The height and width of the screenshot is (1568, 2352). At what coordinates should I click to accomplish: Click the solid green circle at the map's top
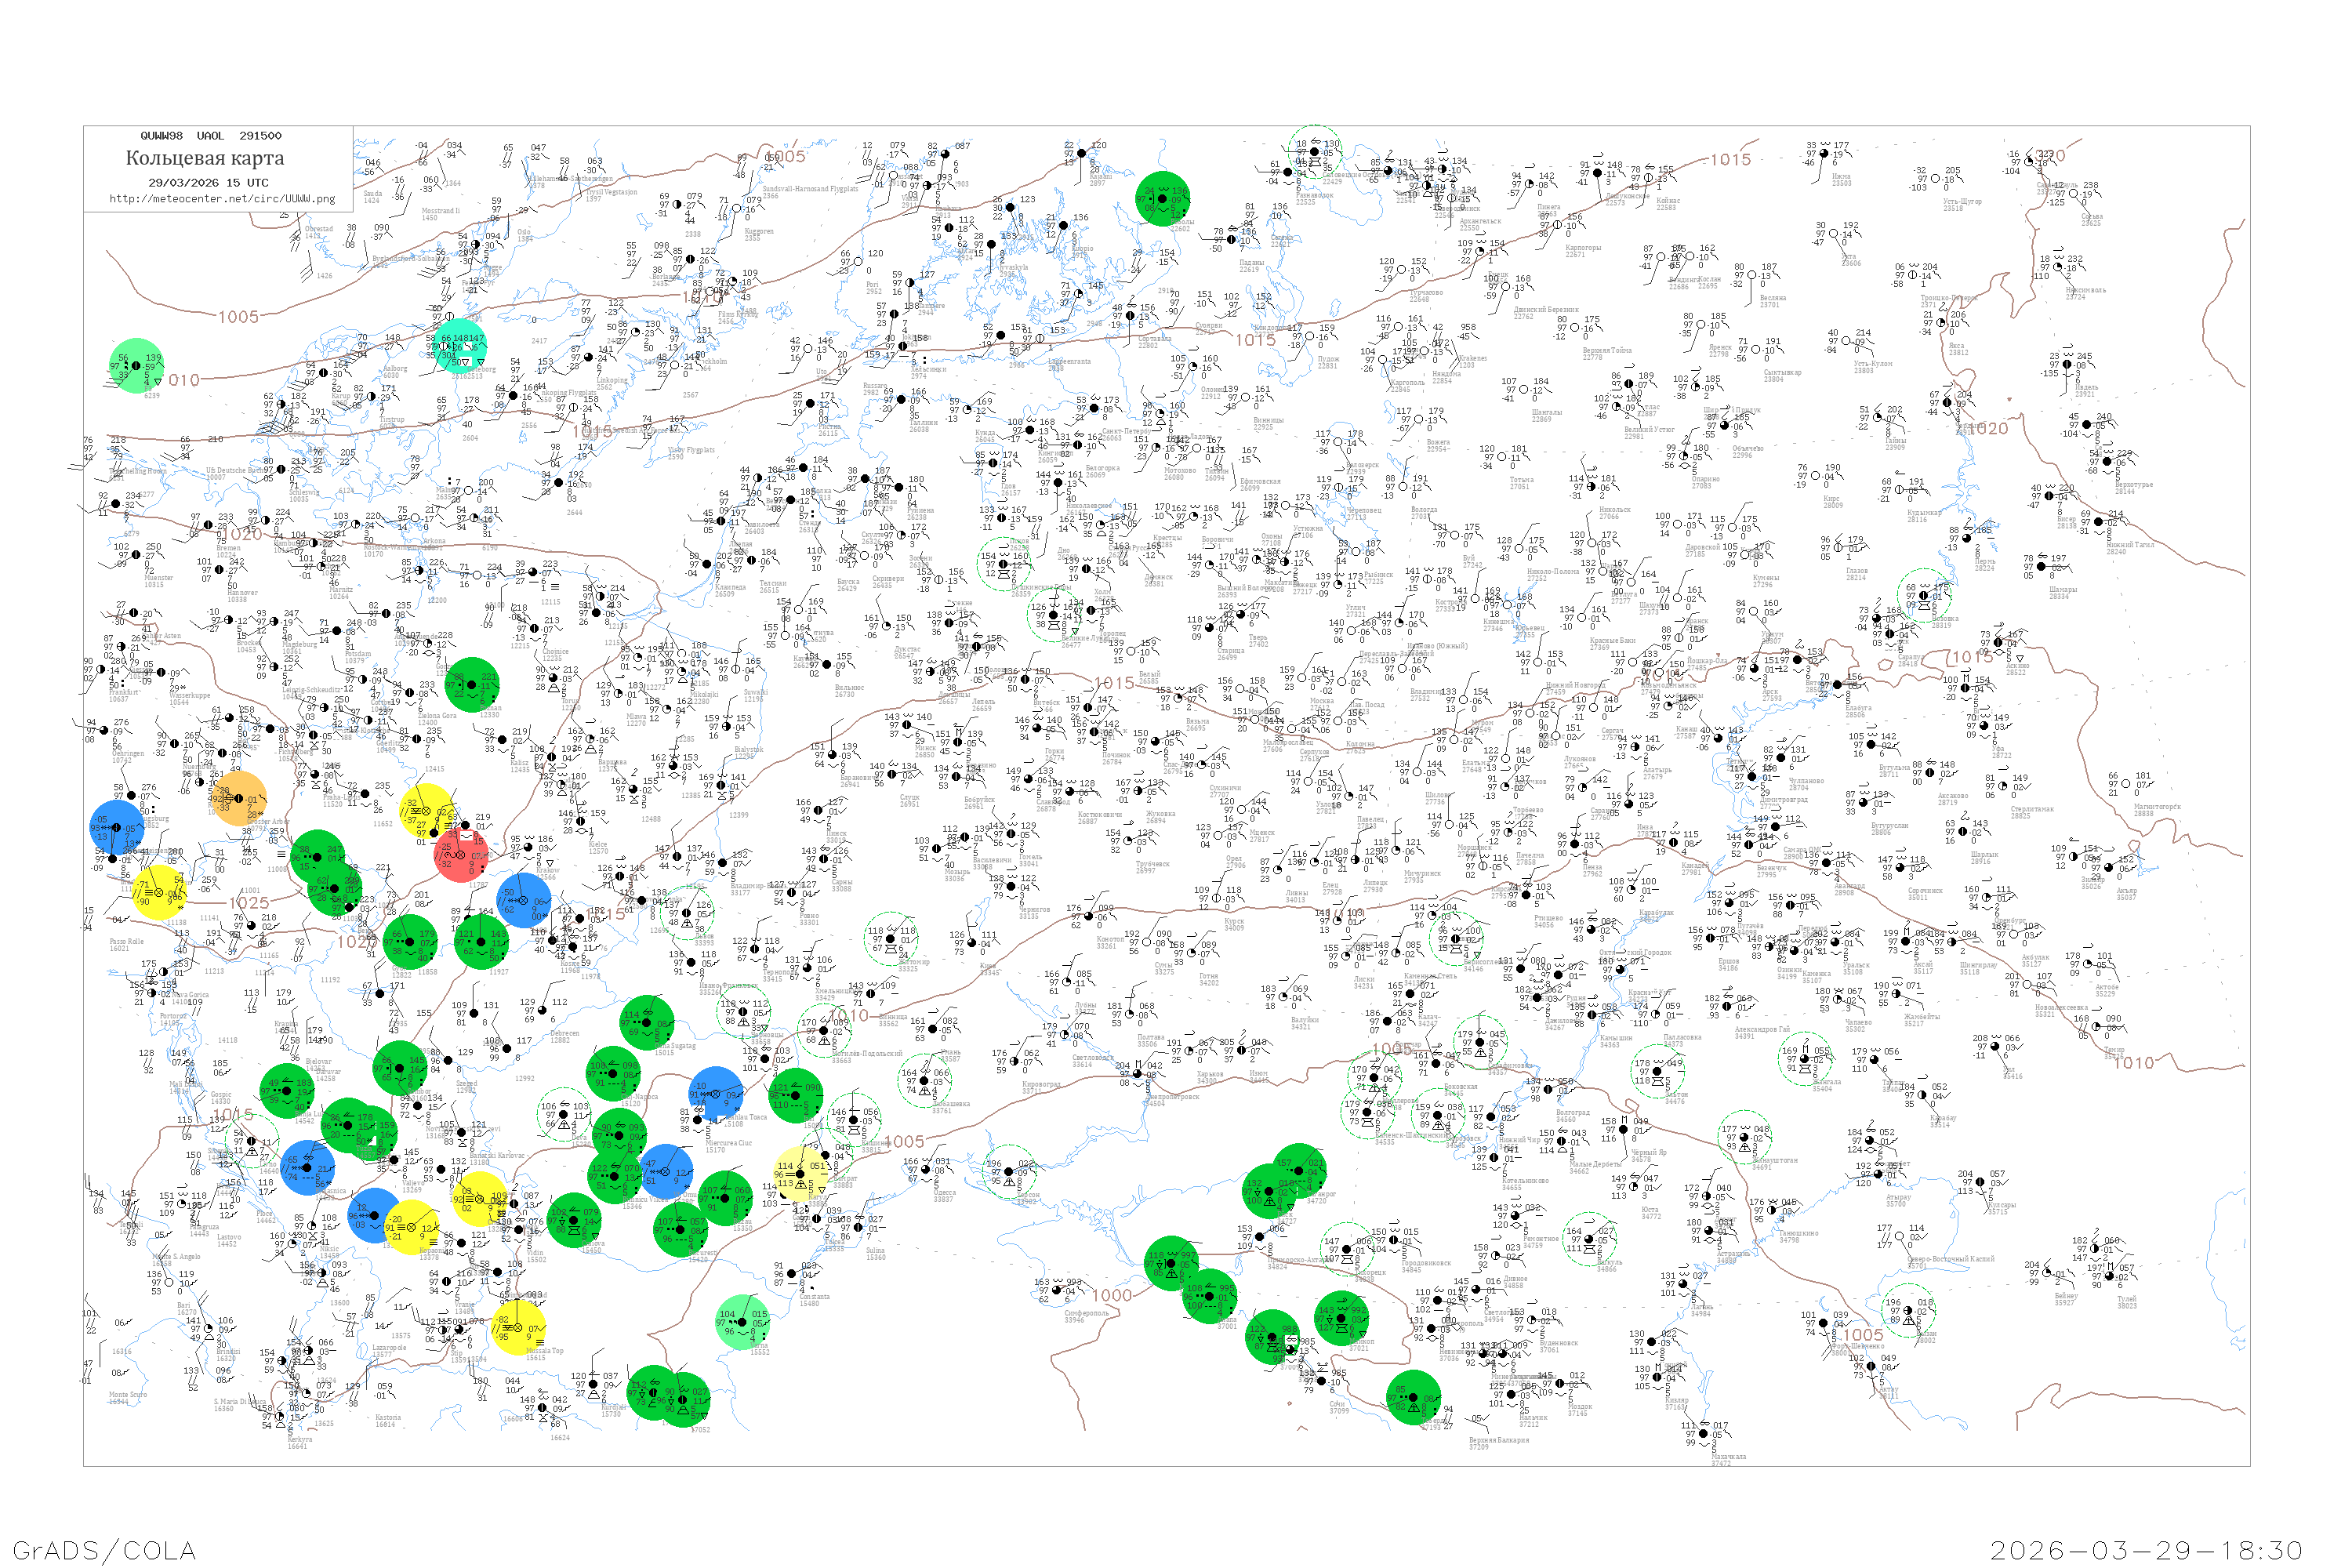tap(1163, 199)
